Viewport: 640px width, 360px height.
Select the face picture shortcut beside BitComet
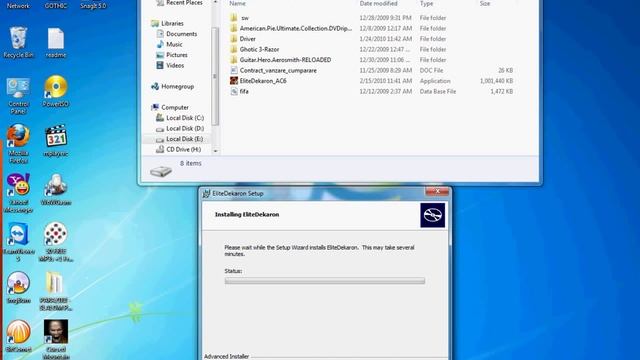pos(56,339)
